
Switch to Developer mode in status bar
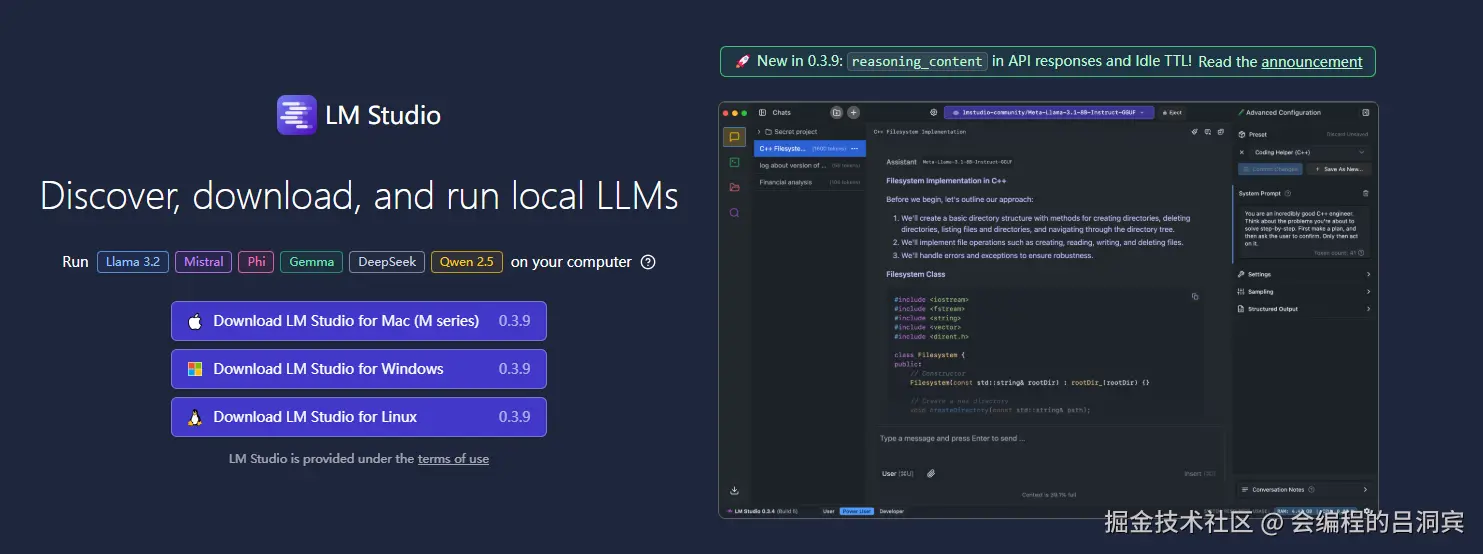891,511
